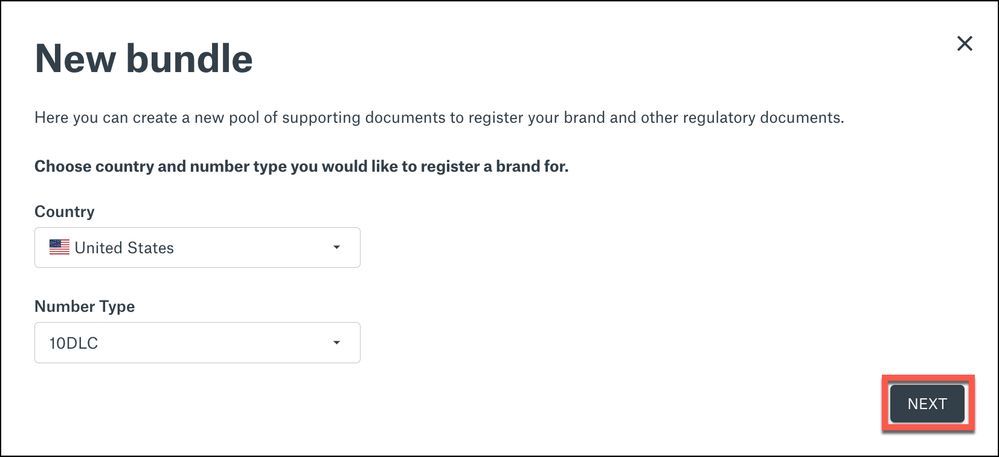
Task: Click the "Number Type" field label
Action: point(84,307)
